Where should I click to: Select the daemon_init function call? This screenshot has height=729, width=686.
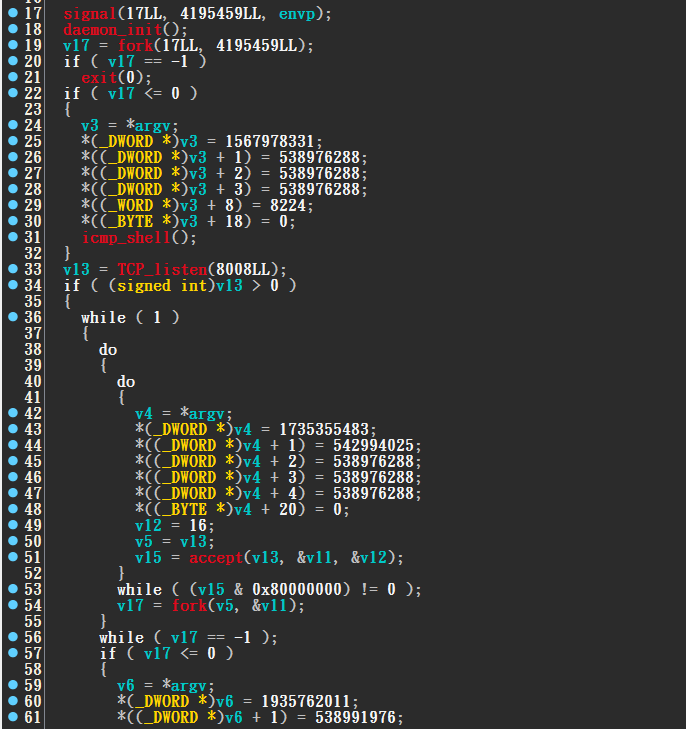pos(112,30)
